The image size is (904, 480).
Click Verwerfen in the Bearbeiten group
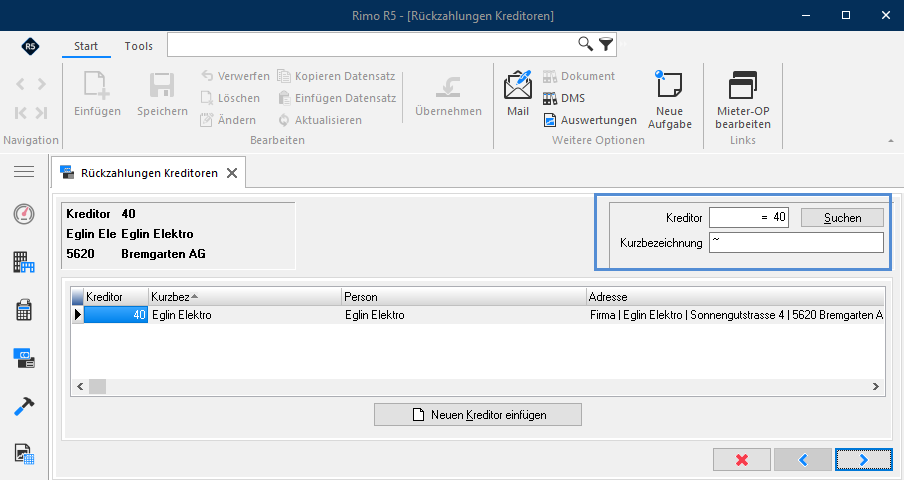(x=235, y=76)
